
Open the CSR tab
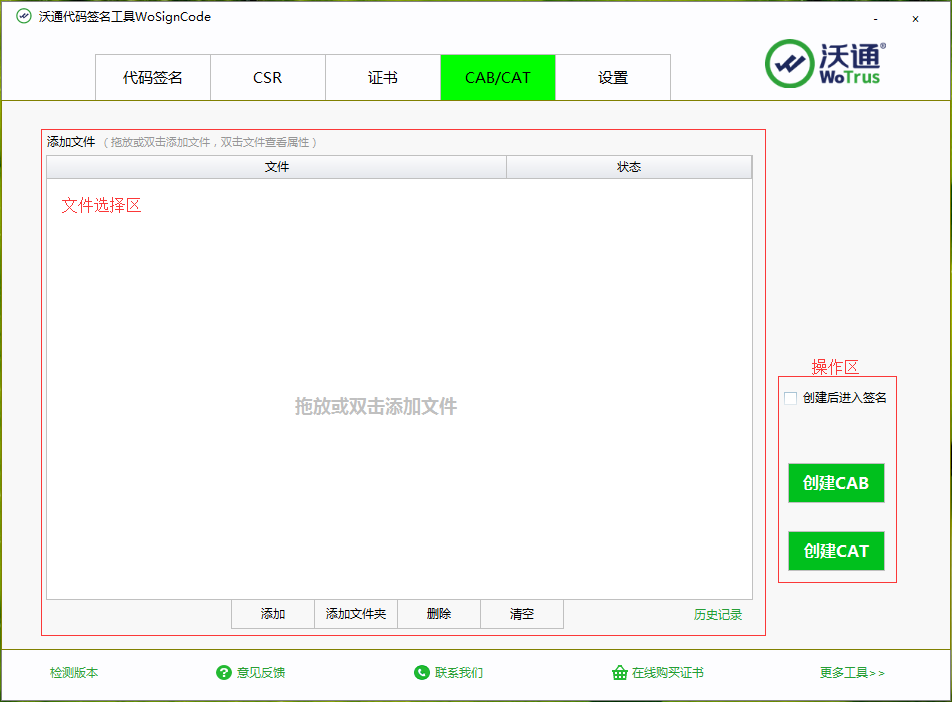(x=268, y=78)
